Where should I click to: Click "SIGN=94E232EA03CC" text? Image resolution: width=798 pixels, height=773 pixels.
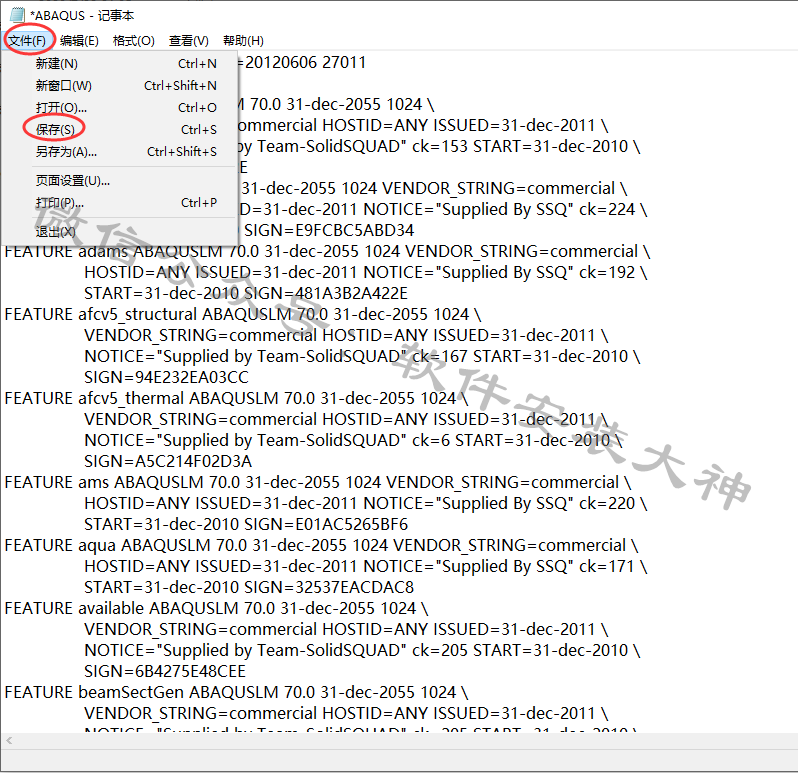(166, 378)
